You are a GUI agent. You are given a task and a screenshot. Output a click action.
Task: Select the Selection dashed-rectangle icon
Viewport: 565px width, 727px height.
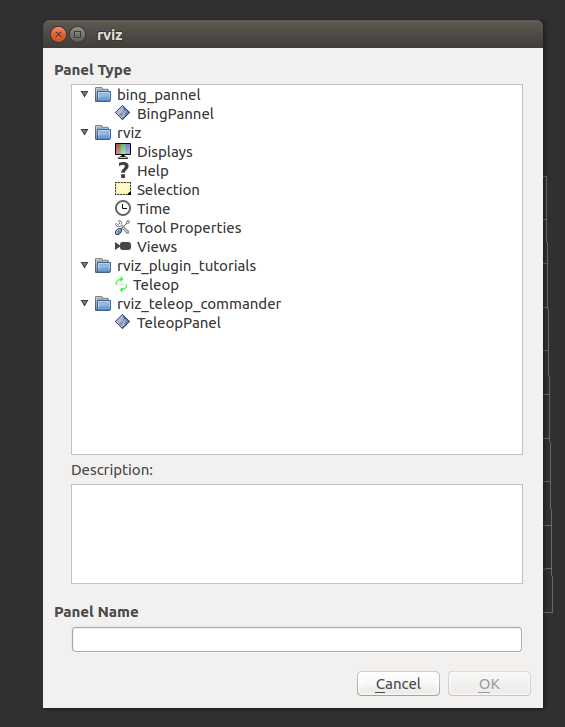click(123, 189)
